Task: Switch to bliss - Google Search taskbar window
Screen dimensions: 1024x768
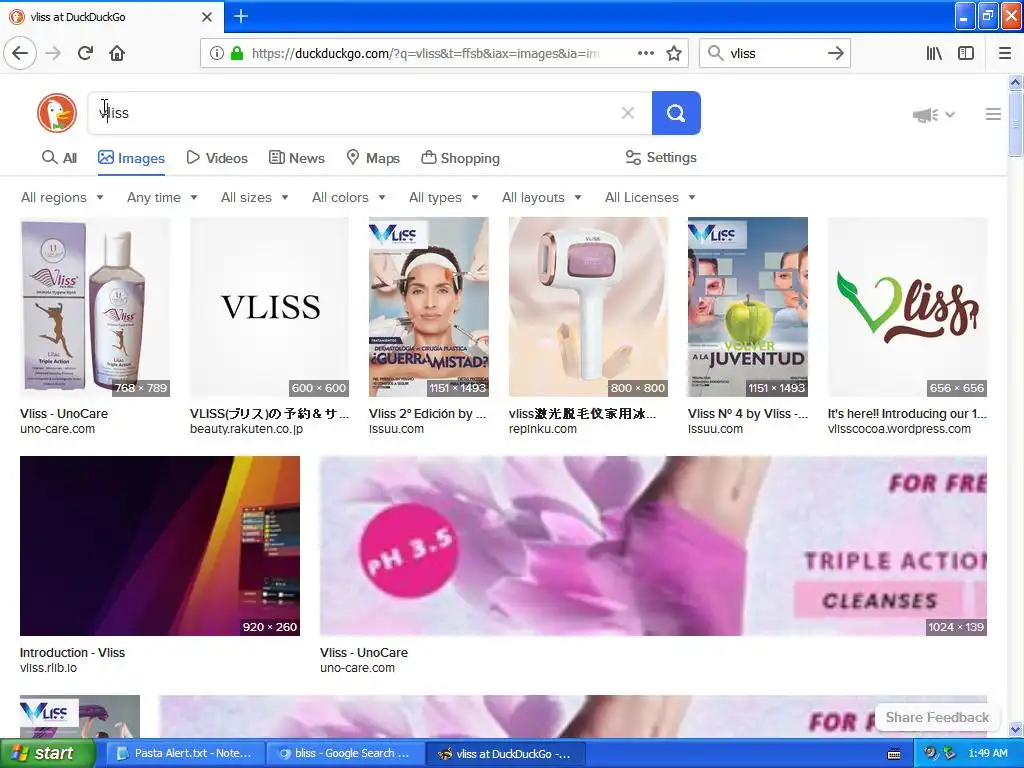Action: [344, 754]
